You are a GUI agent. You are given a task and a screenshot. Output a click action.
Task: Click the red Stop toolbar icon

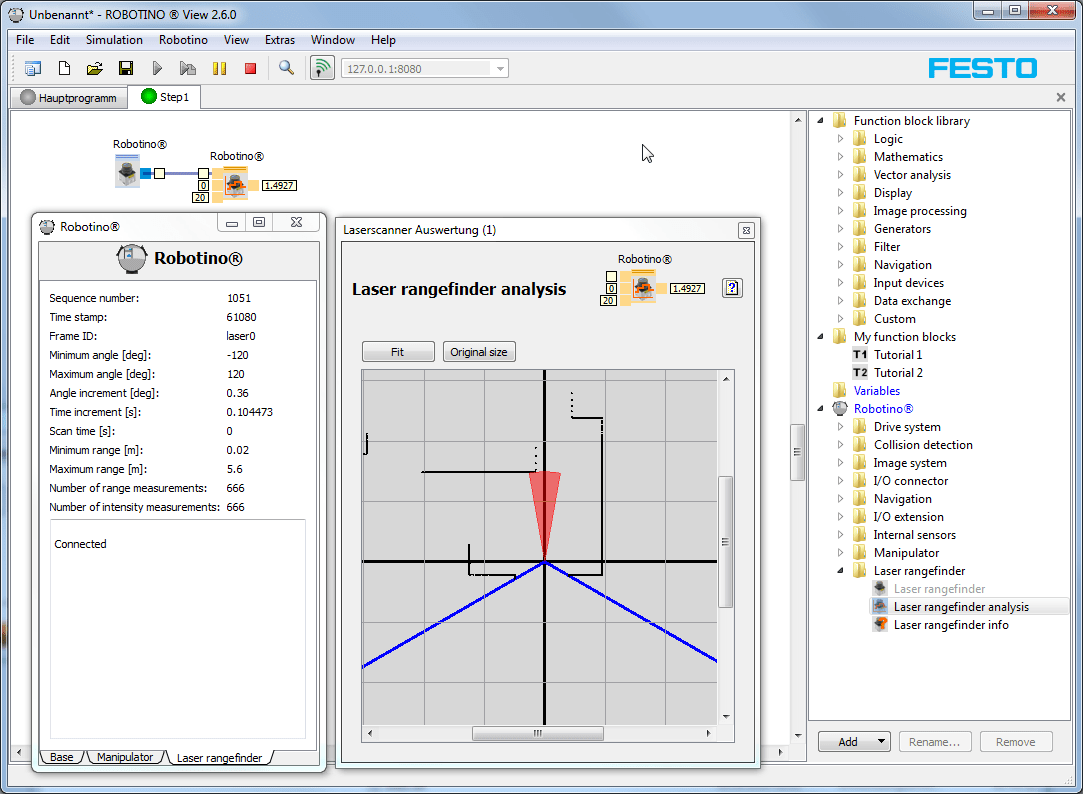[251, 68]
